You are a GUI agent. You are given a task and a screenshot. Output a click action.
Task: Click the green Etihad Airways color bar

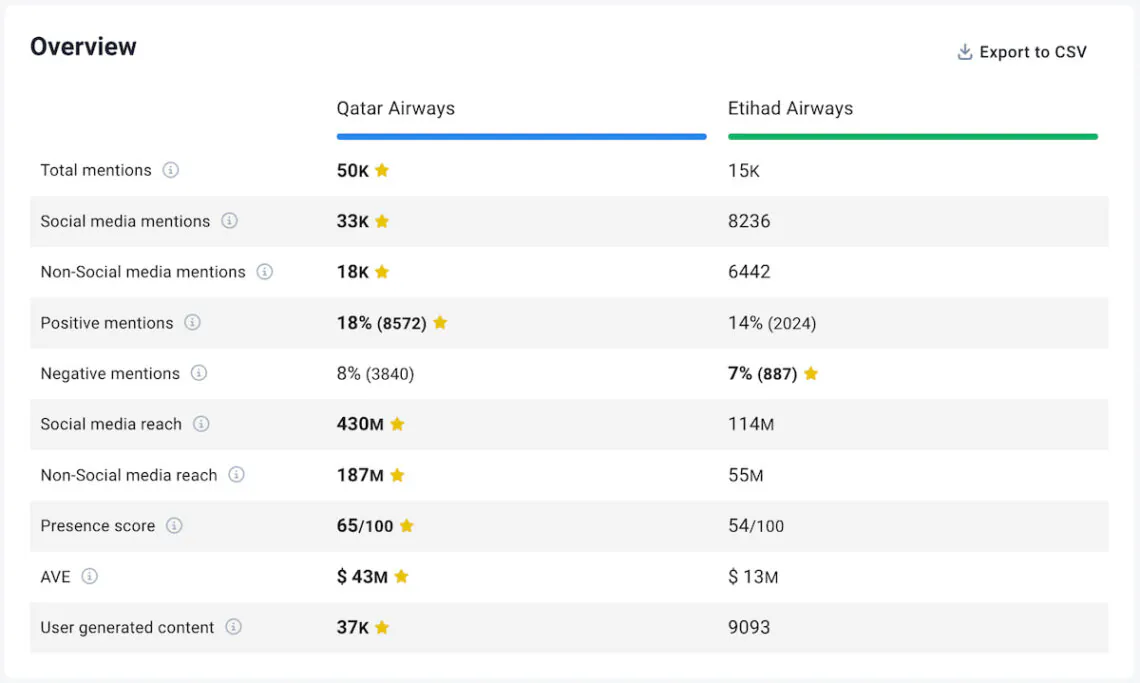click(x=912, y=136)
